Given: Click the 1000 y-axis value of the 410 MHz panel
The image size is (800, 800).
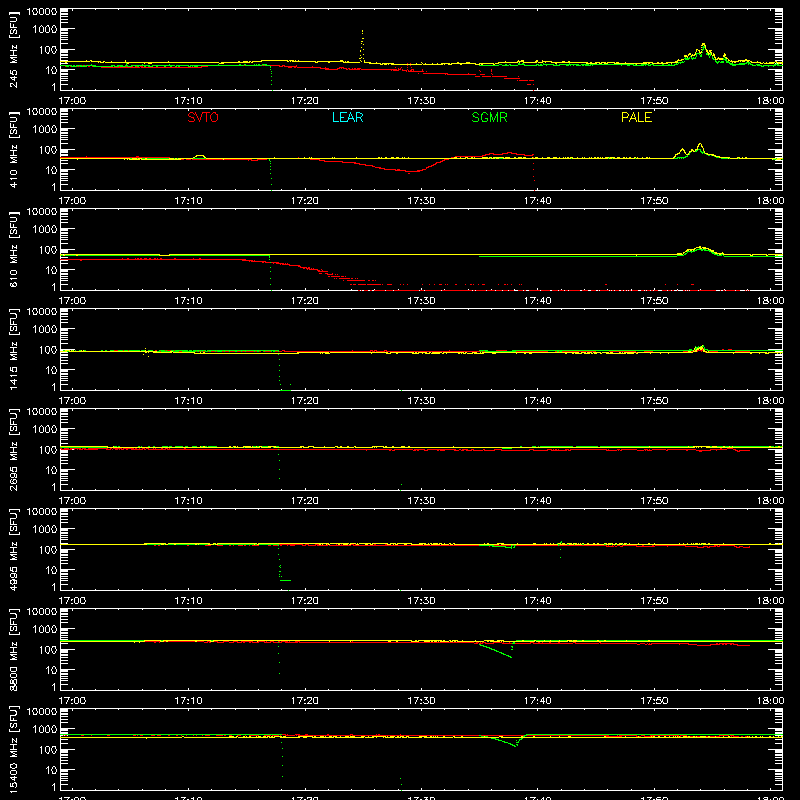Looking at the screenshot, I should click(x=45, y=129).
